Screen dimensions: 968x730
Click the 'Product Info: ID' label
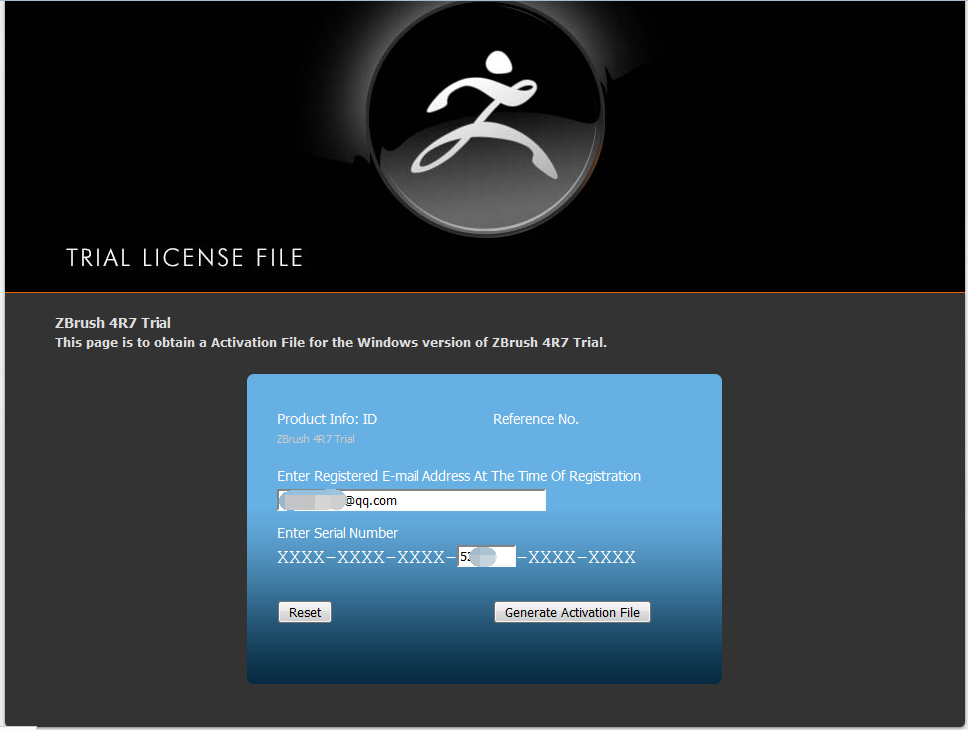327,419
